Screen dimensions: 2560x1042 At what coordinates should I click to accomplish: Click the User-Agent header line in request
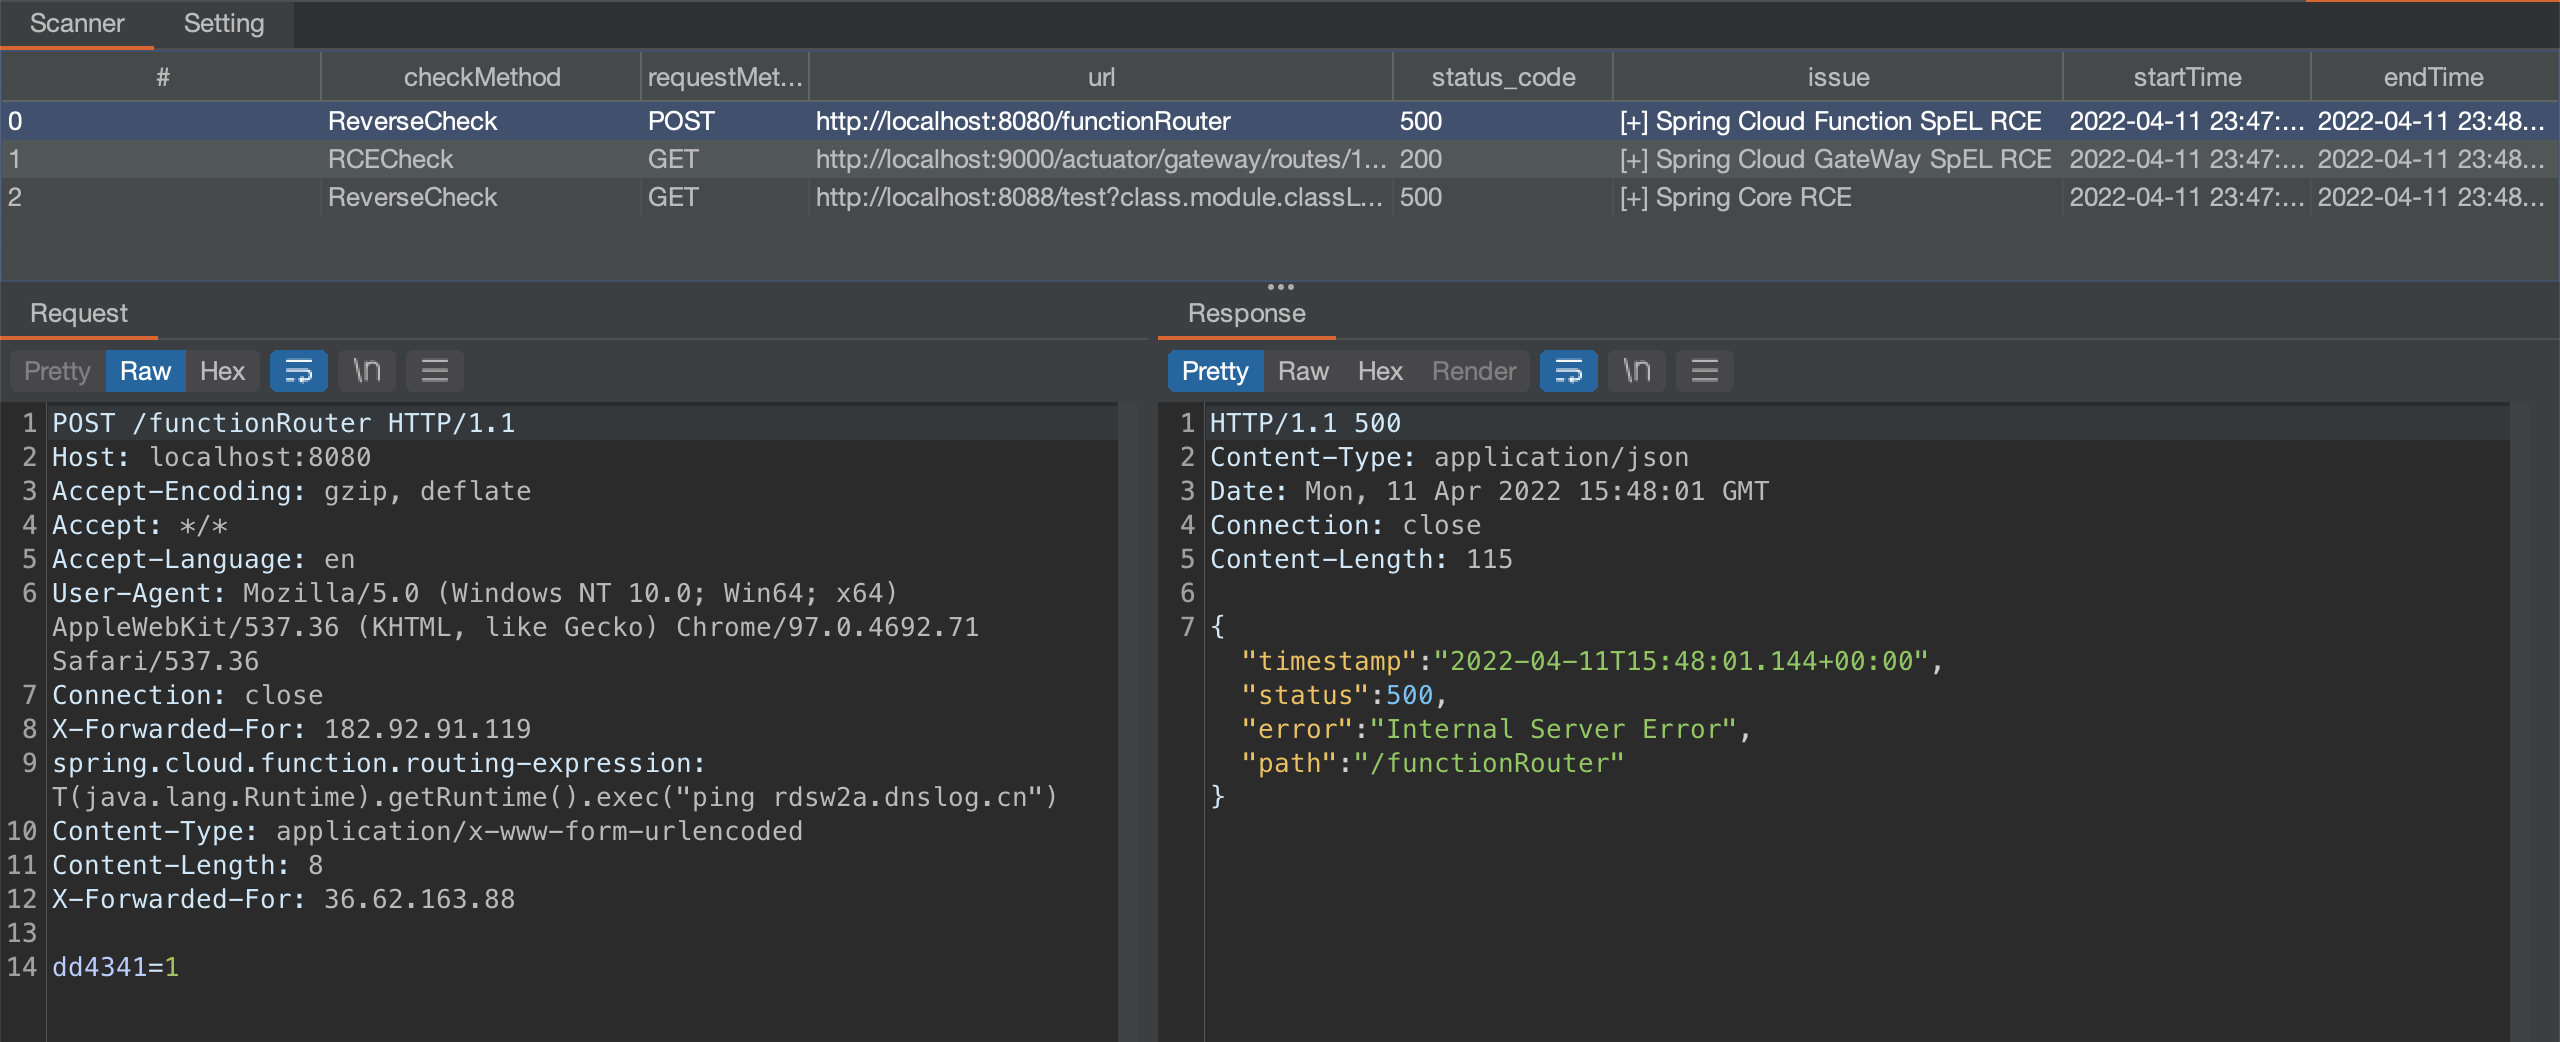515,627
